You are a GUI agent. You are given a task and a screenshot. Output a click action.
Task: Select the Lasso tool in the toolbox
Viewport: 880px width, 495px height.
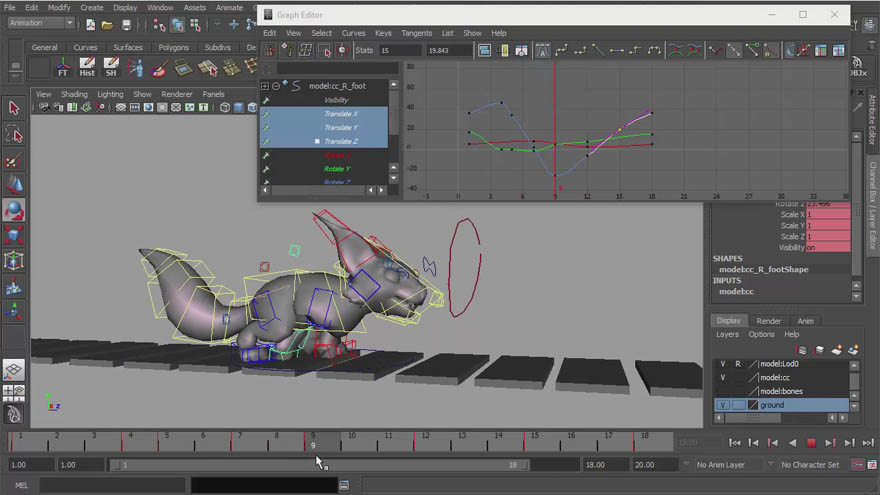[14, 135]
